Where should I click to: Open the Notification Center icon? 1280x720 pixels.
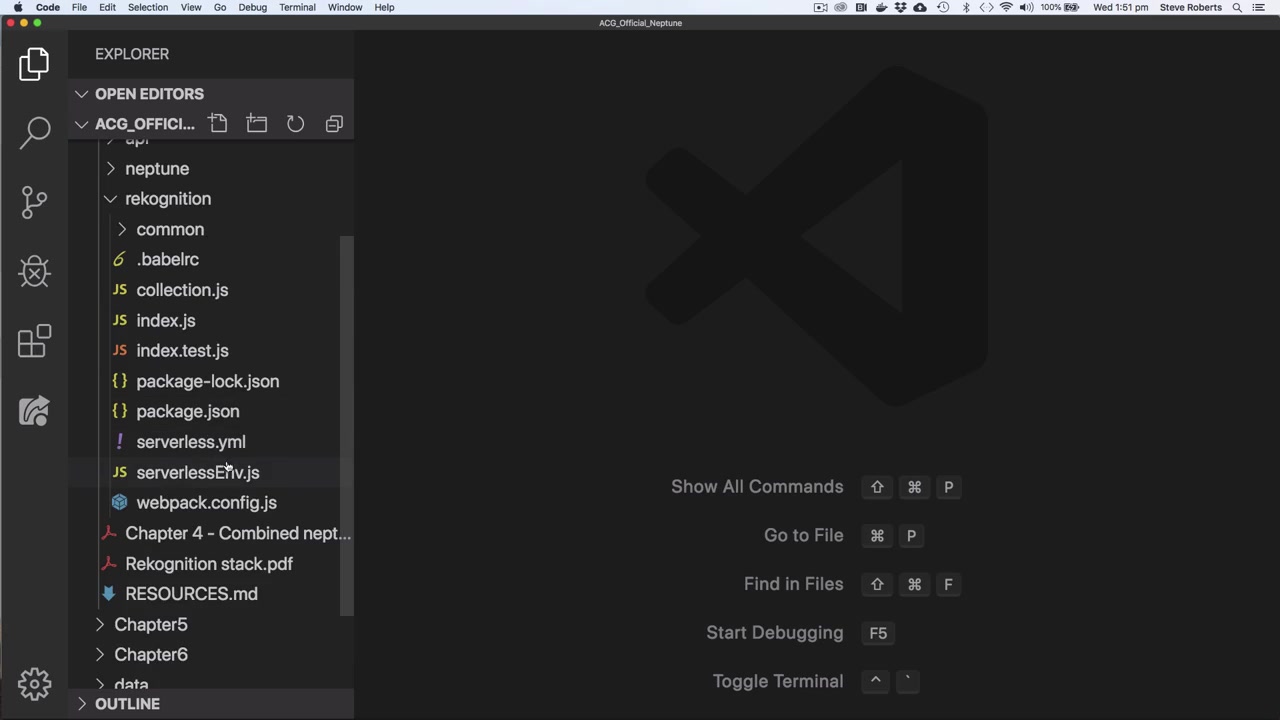click(x=1260, y=7)
